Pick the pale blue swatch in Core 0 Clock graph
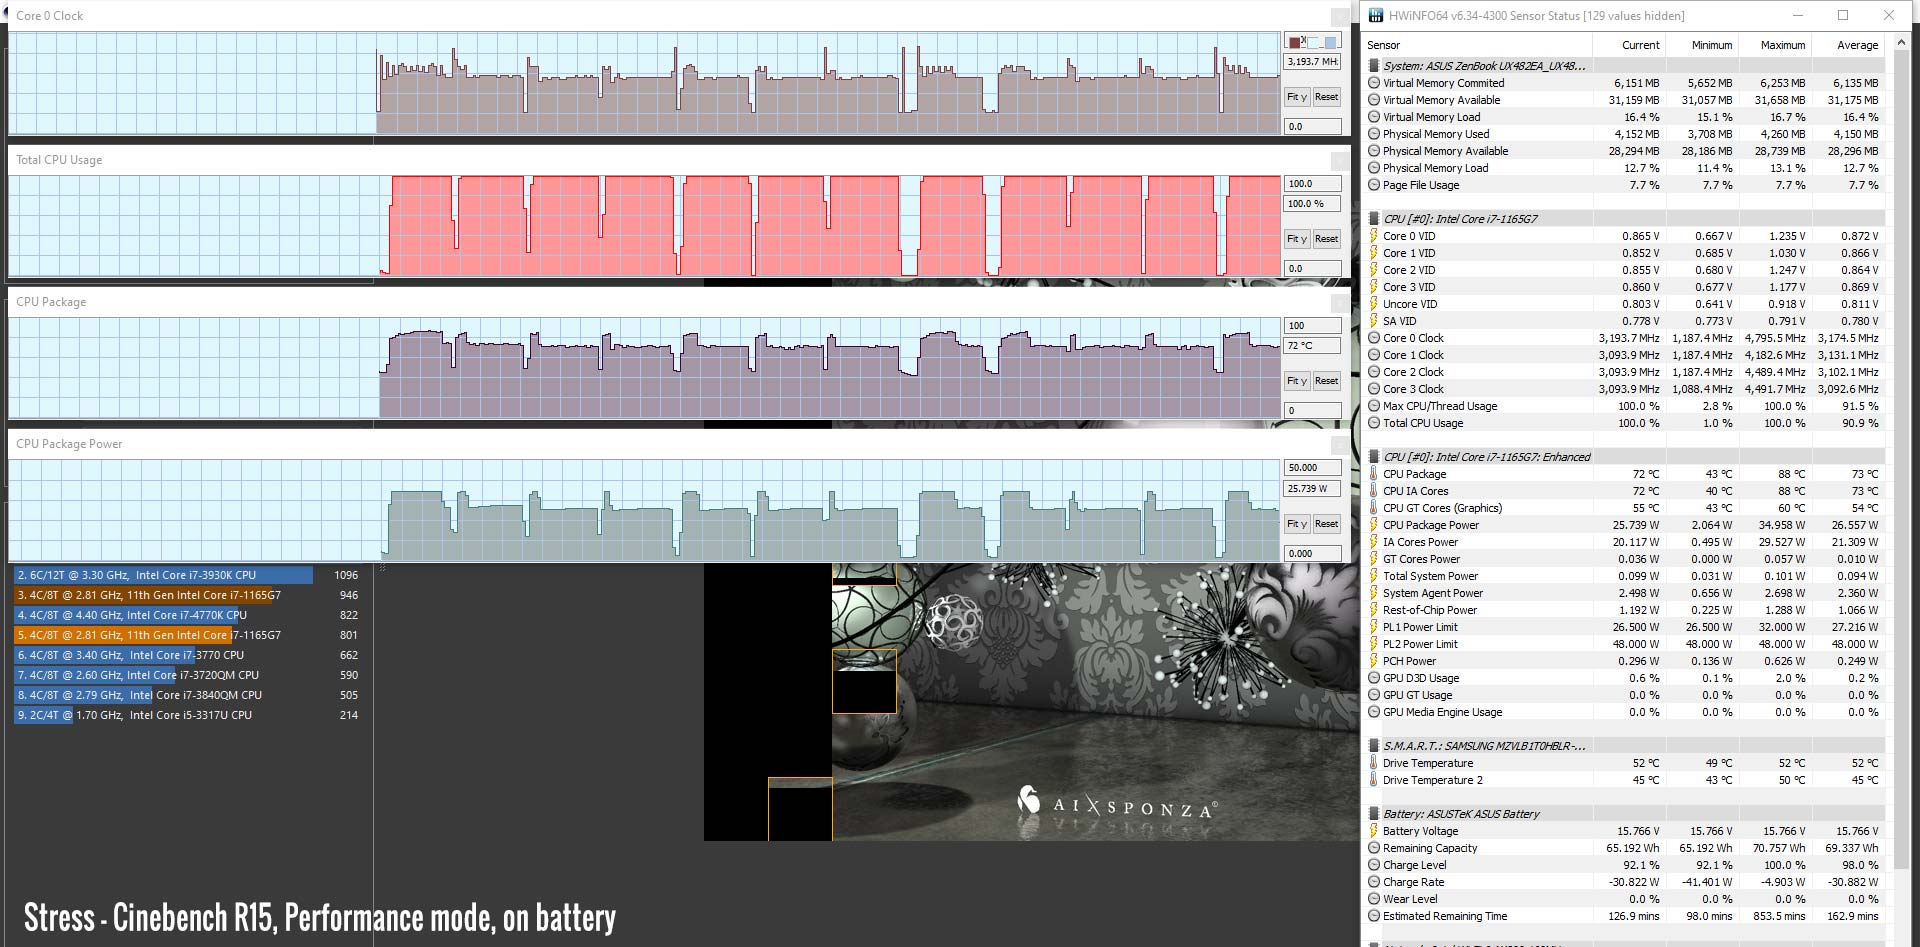Viewport: 1920px width, 947px height. pos(1313,42)
